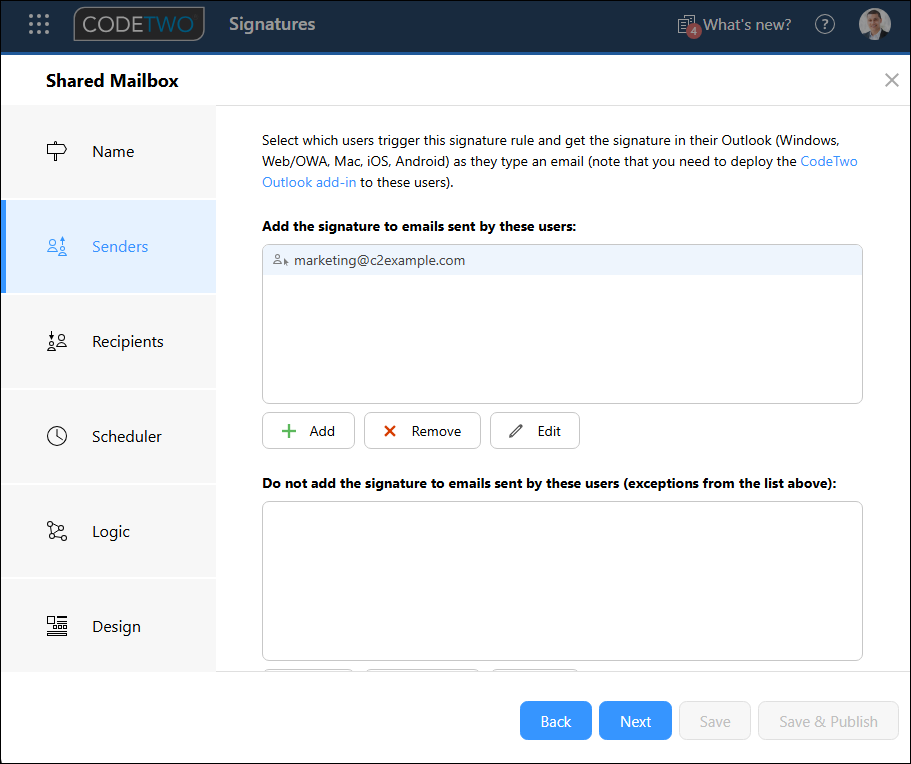Viewport: 911px width, 764px height.
Task: Close the Shared Mailbox panel
Action: pyautogui.click(x=891, y=80)
